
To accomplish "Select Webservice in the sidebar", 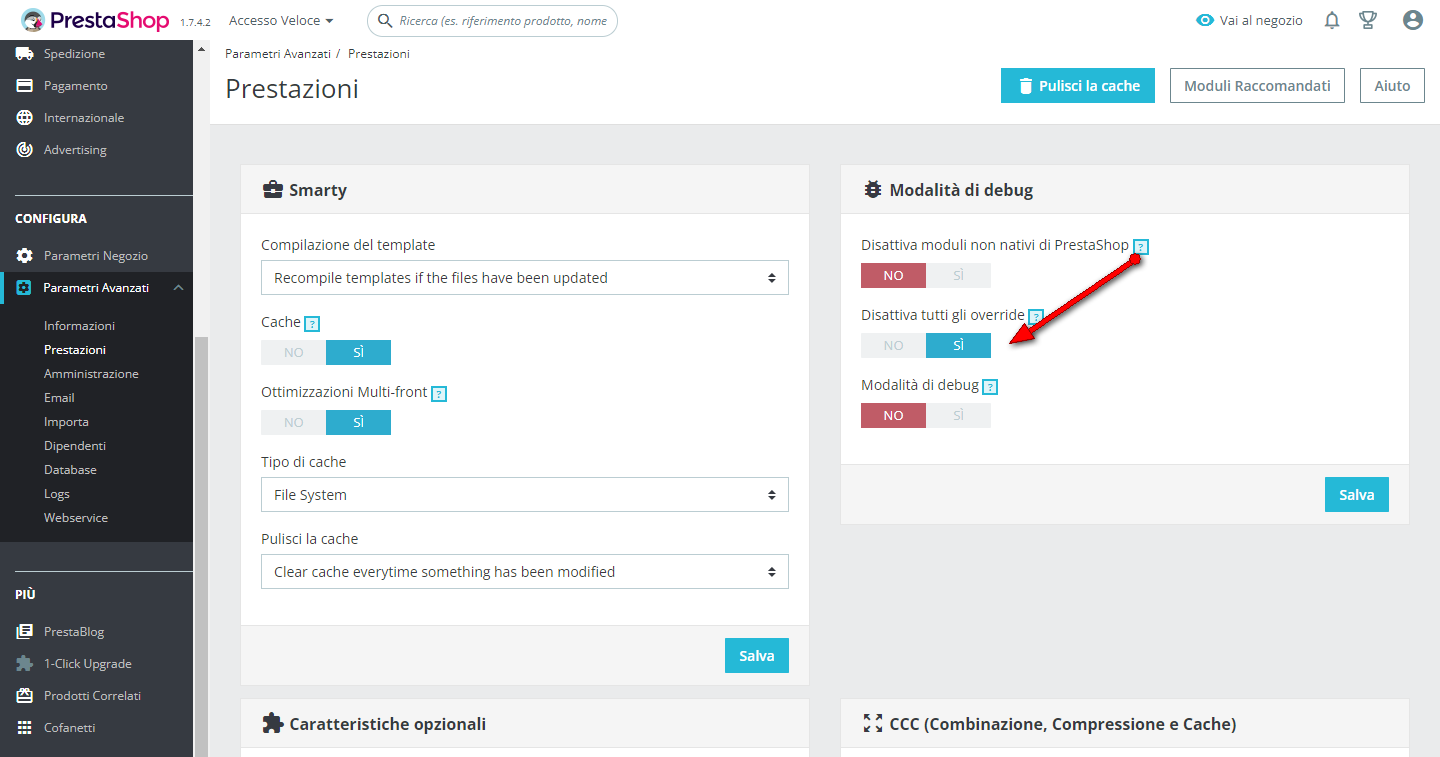I will (x=76, y=518).
